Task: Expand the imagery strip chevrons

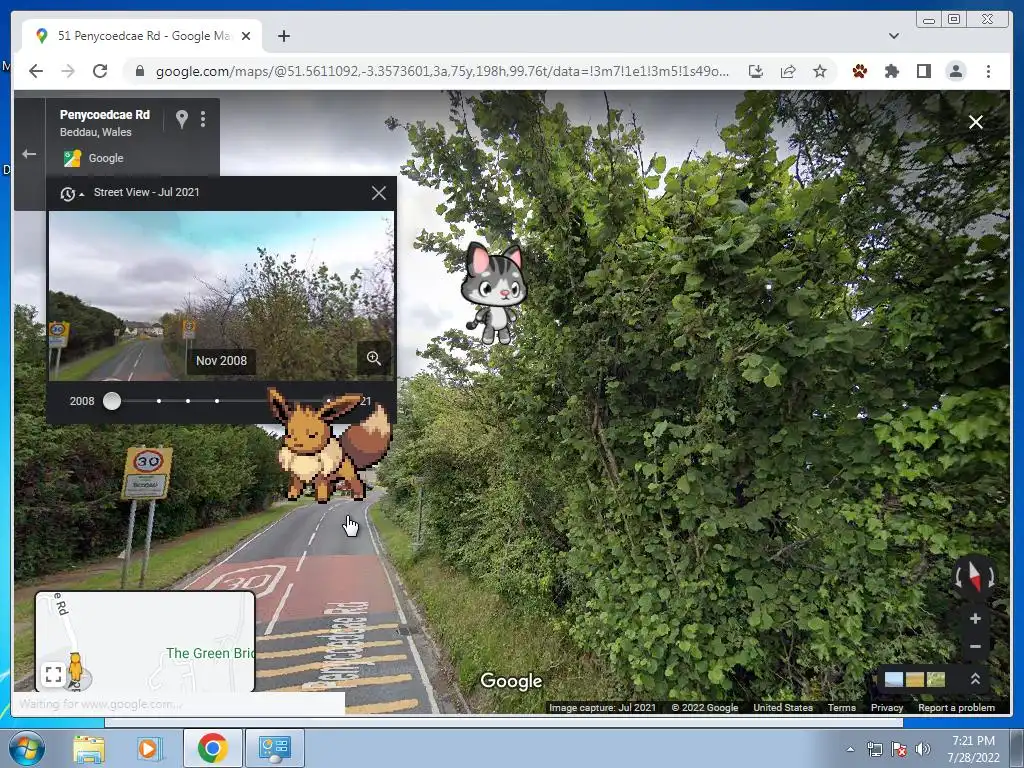Action: [x=975, y=679]
